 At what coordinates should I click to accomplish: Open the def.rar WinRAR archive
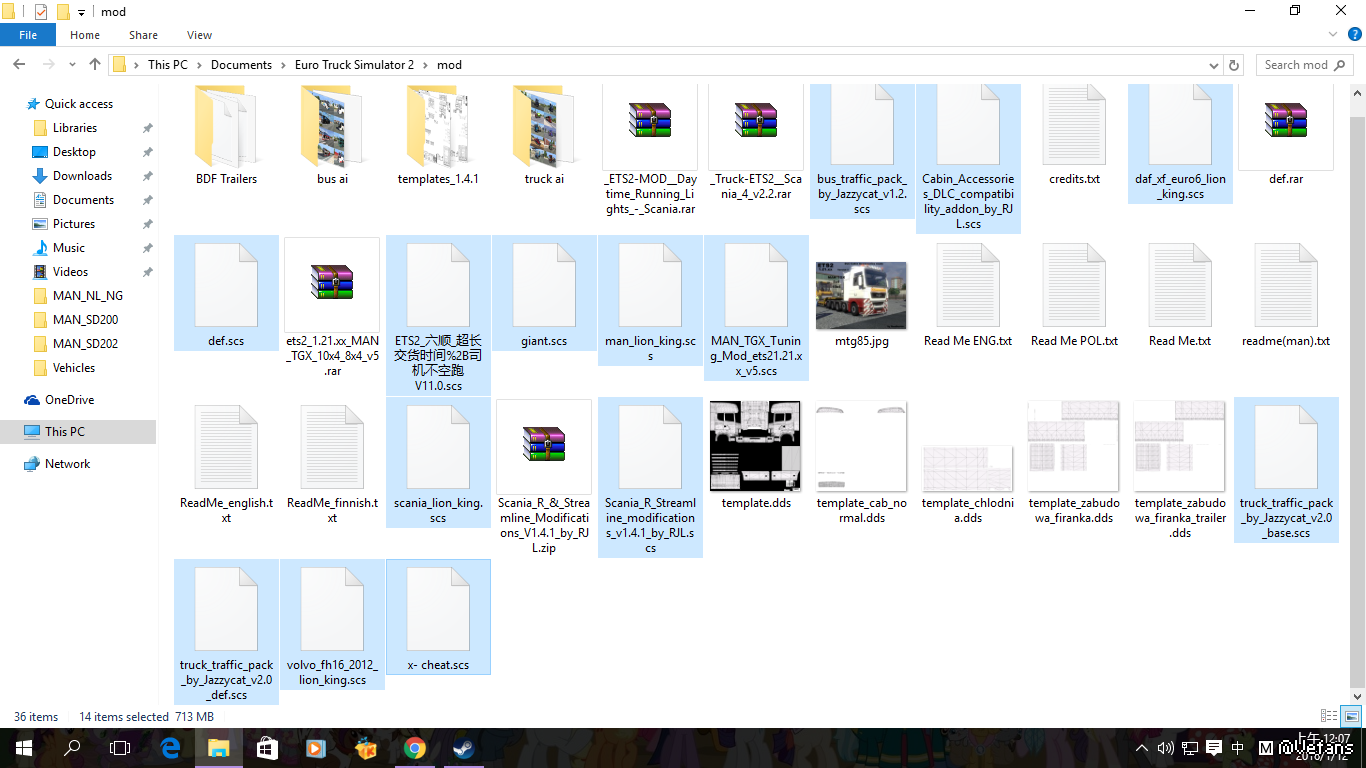[1285, 130]
